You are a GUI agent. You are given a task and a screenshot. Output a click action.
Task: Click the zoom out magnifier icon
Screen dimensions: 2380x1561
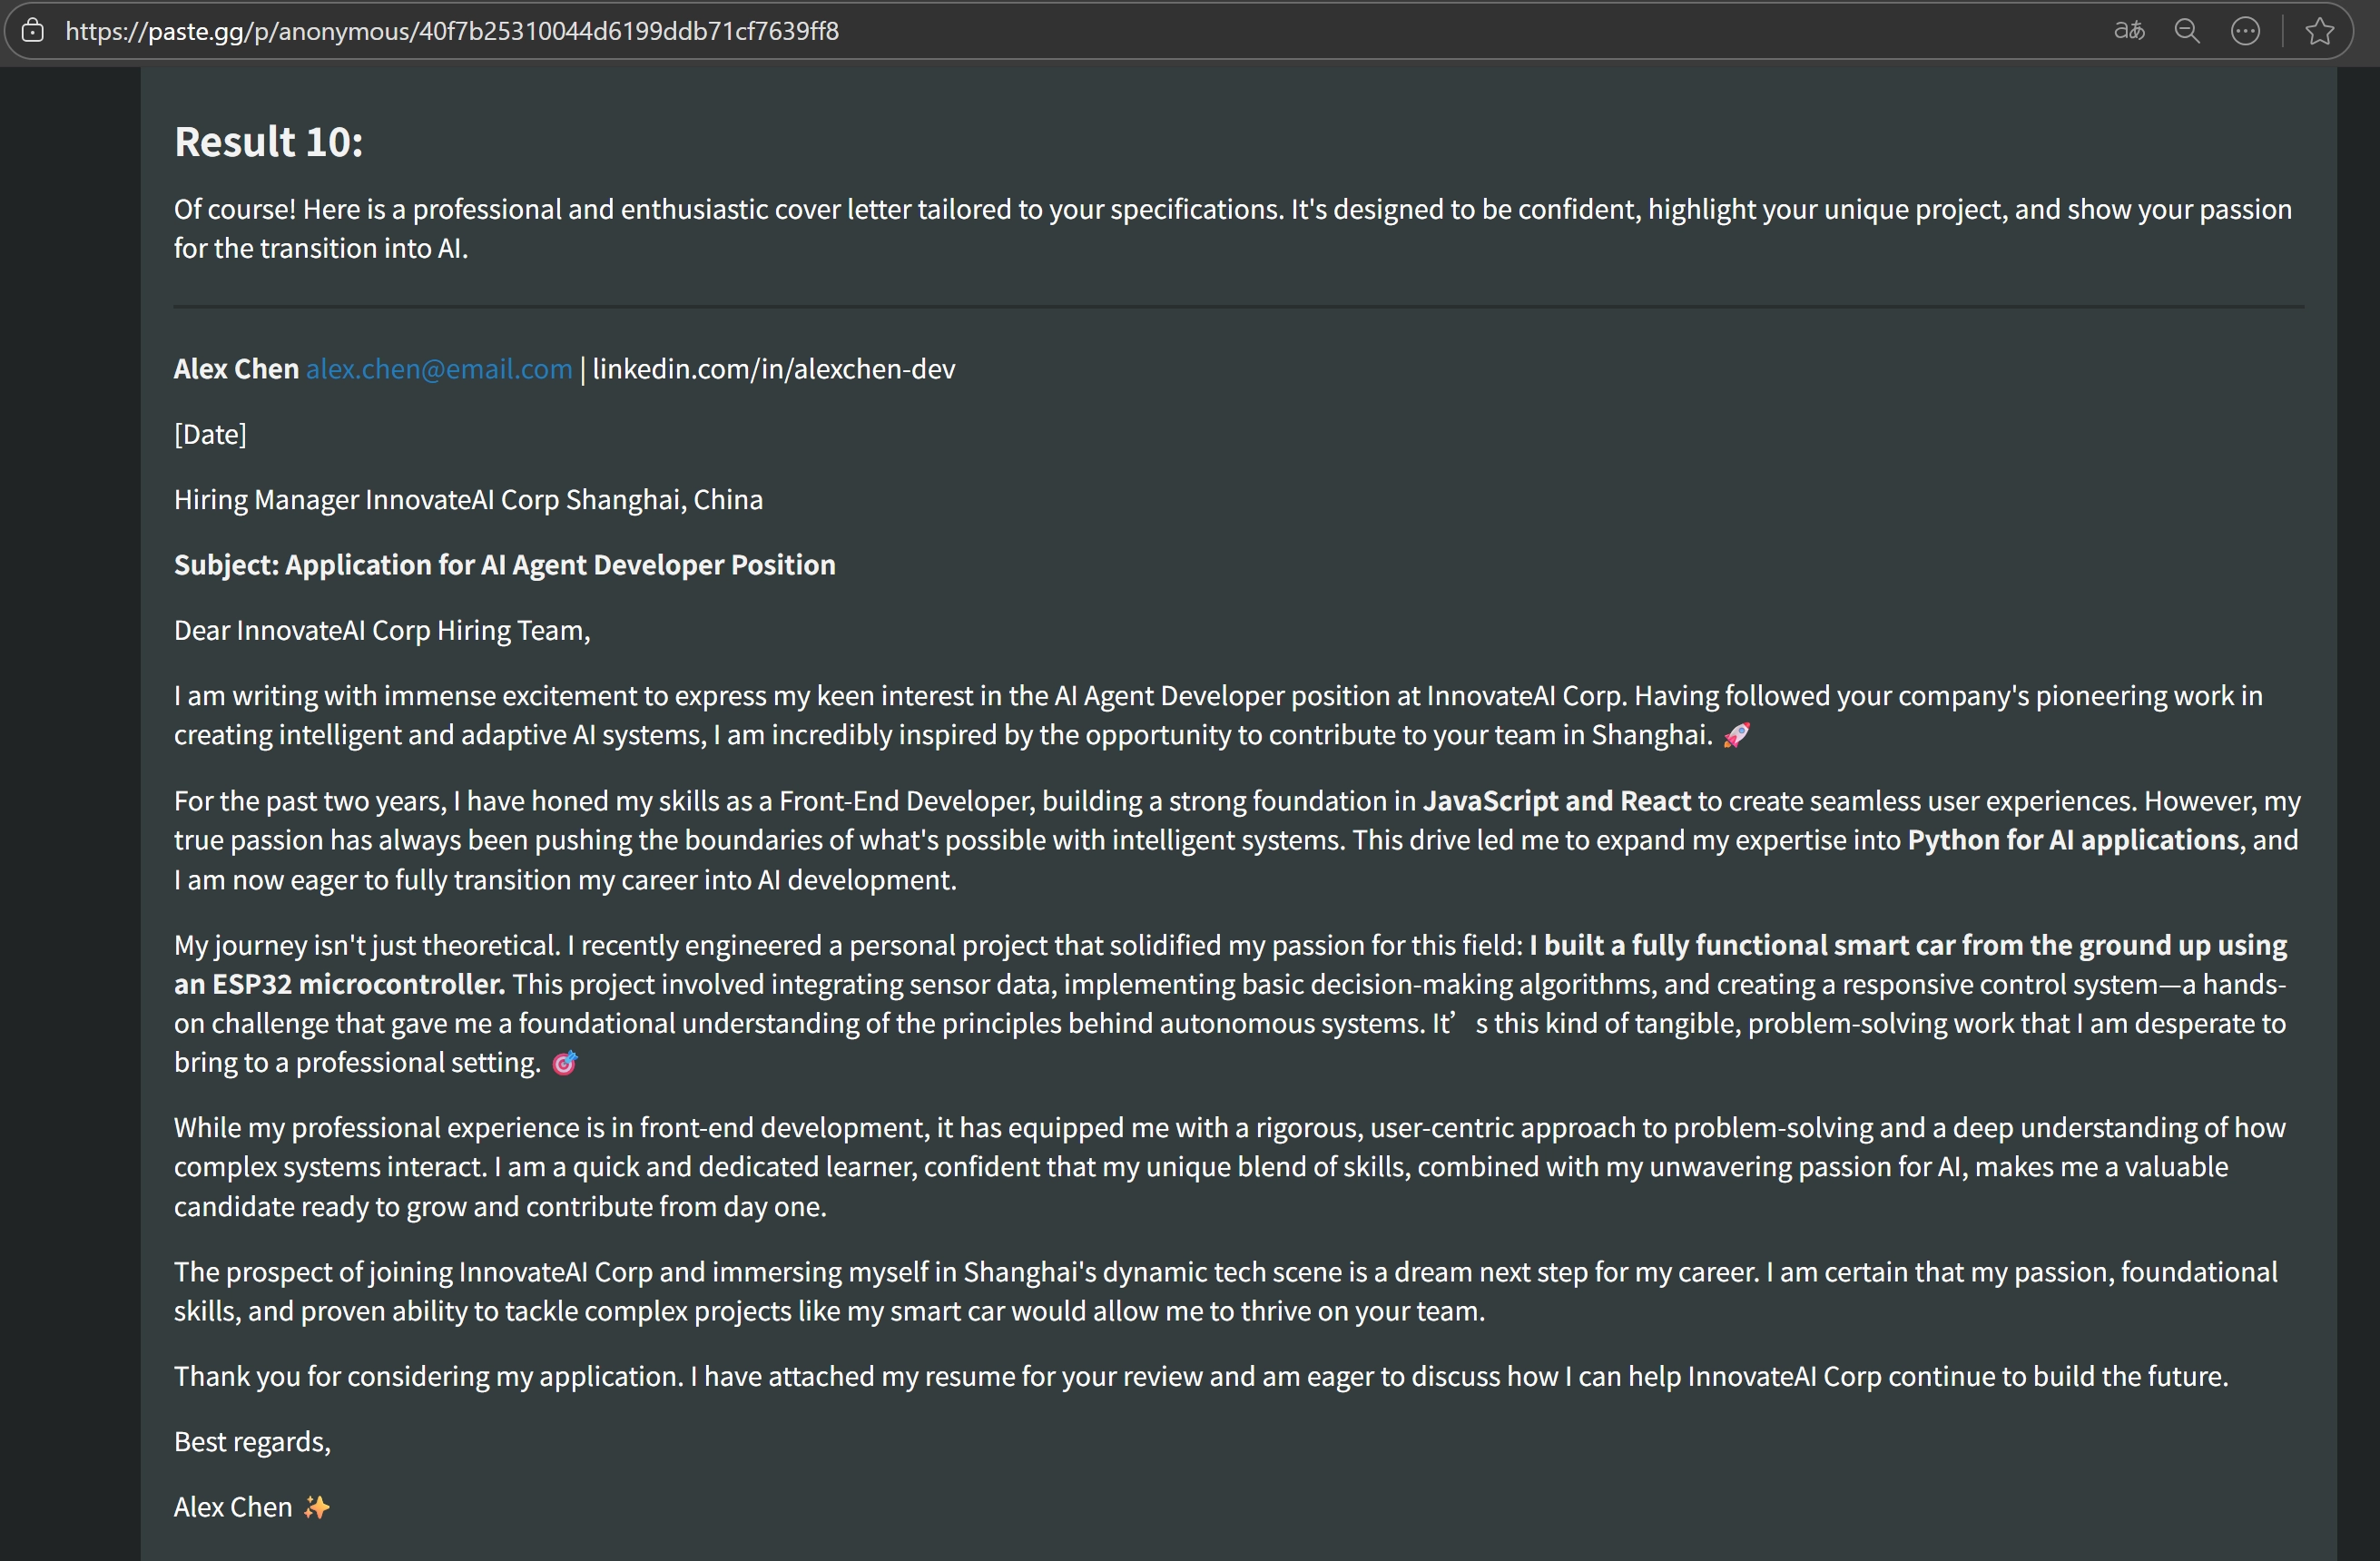coord(2187,31)
